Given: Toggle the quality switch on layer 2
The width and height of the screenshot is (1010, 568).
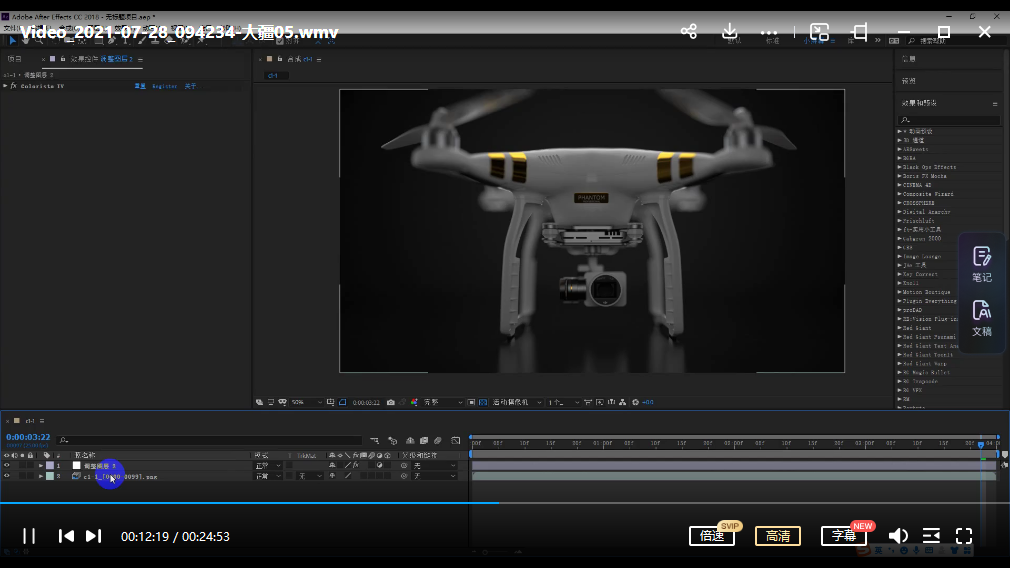Looking at the screenshot, I should coord(348,477).
